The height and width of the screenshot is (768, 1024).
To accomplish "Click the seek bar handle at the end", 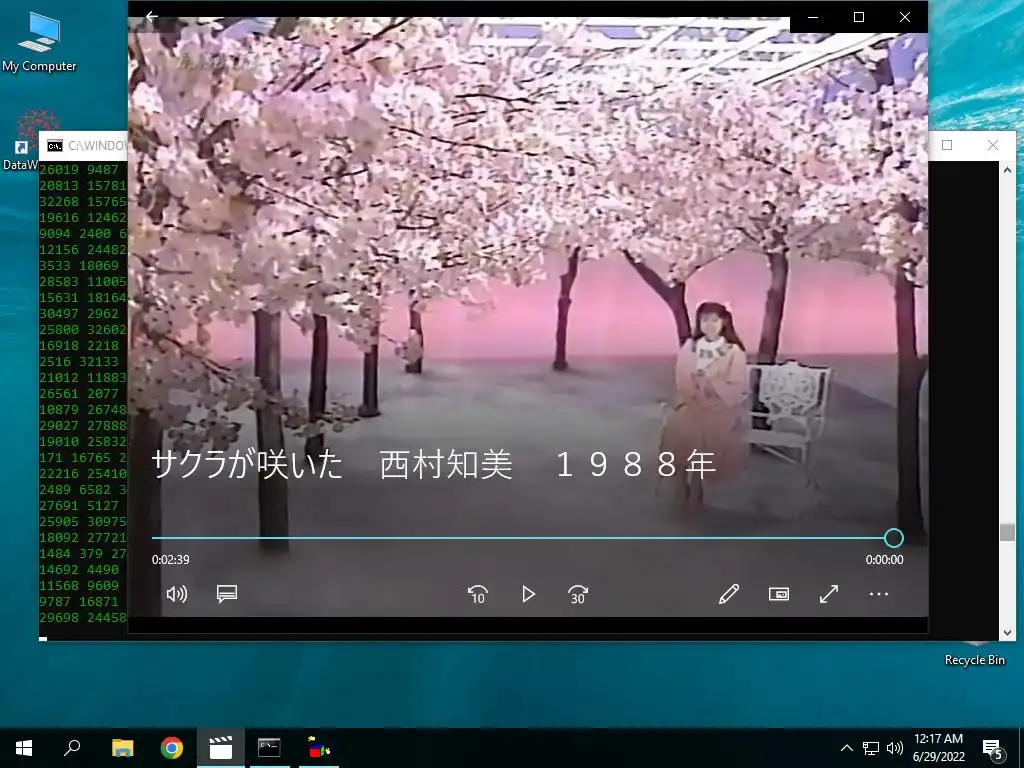I will (x=893, y=538).
